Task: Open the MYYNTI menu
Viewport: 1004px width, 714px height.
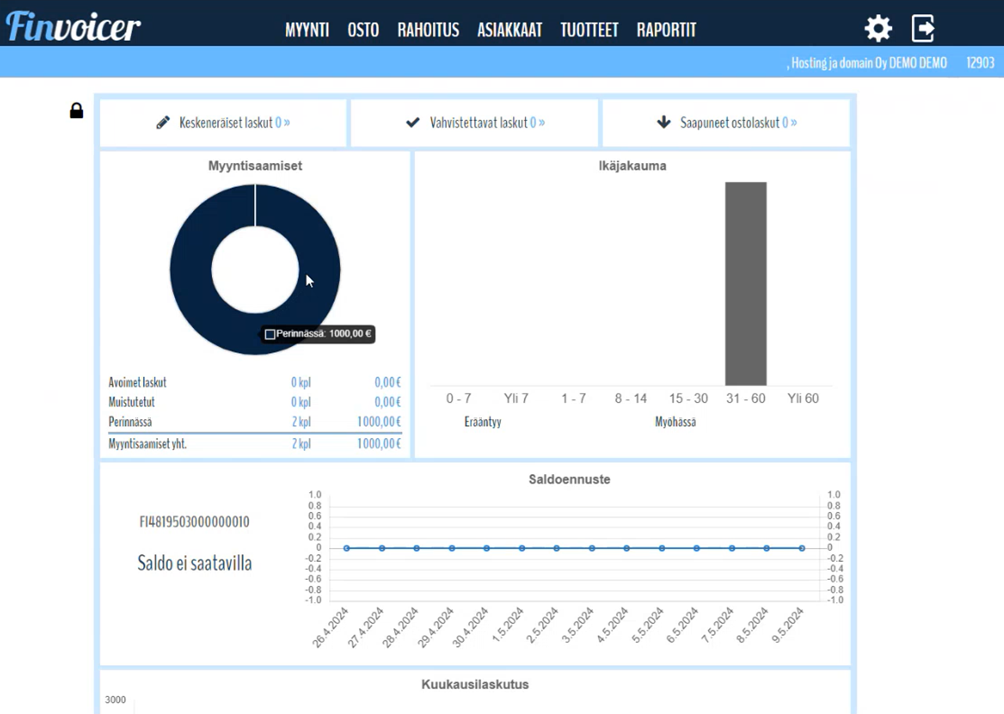Action: tap(307, 30)
